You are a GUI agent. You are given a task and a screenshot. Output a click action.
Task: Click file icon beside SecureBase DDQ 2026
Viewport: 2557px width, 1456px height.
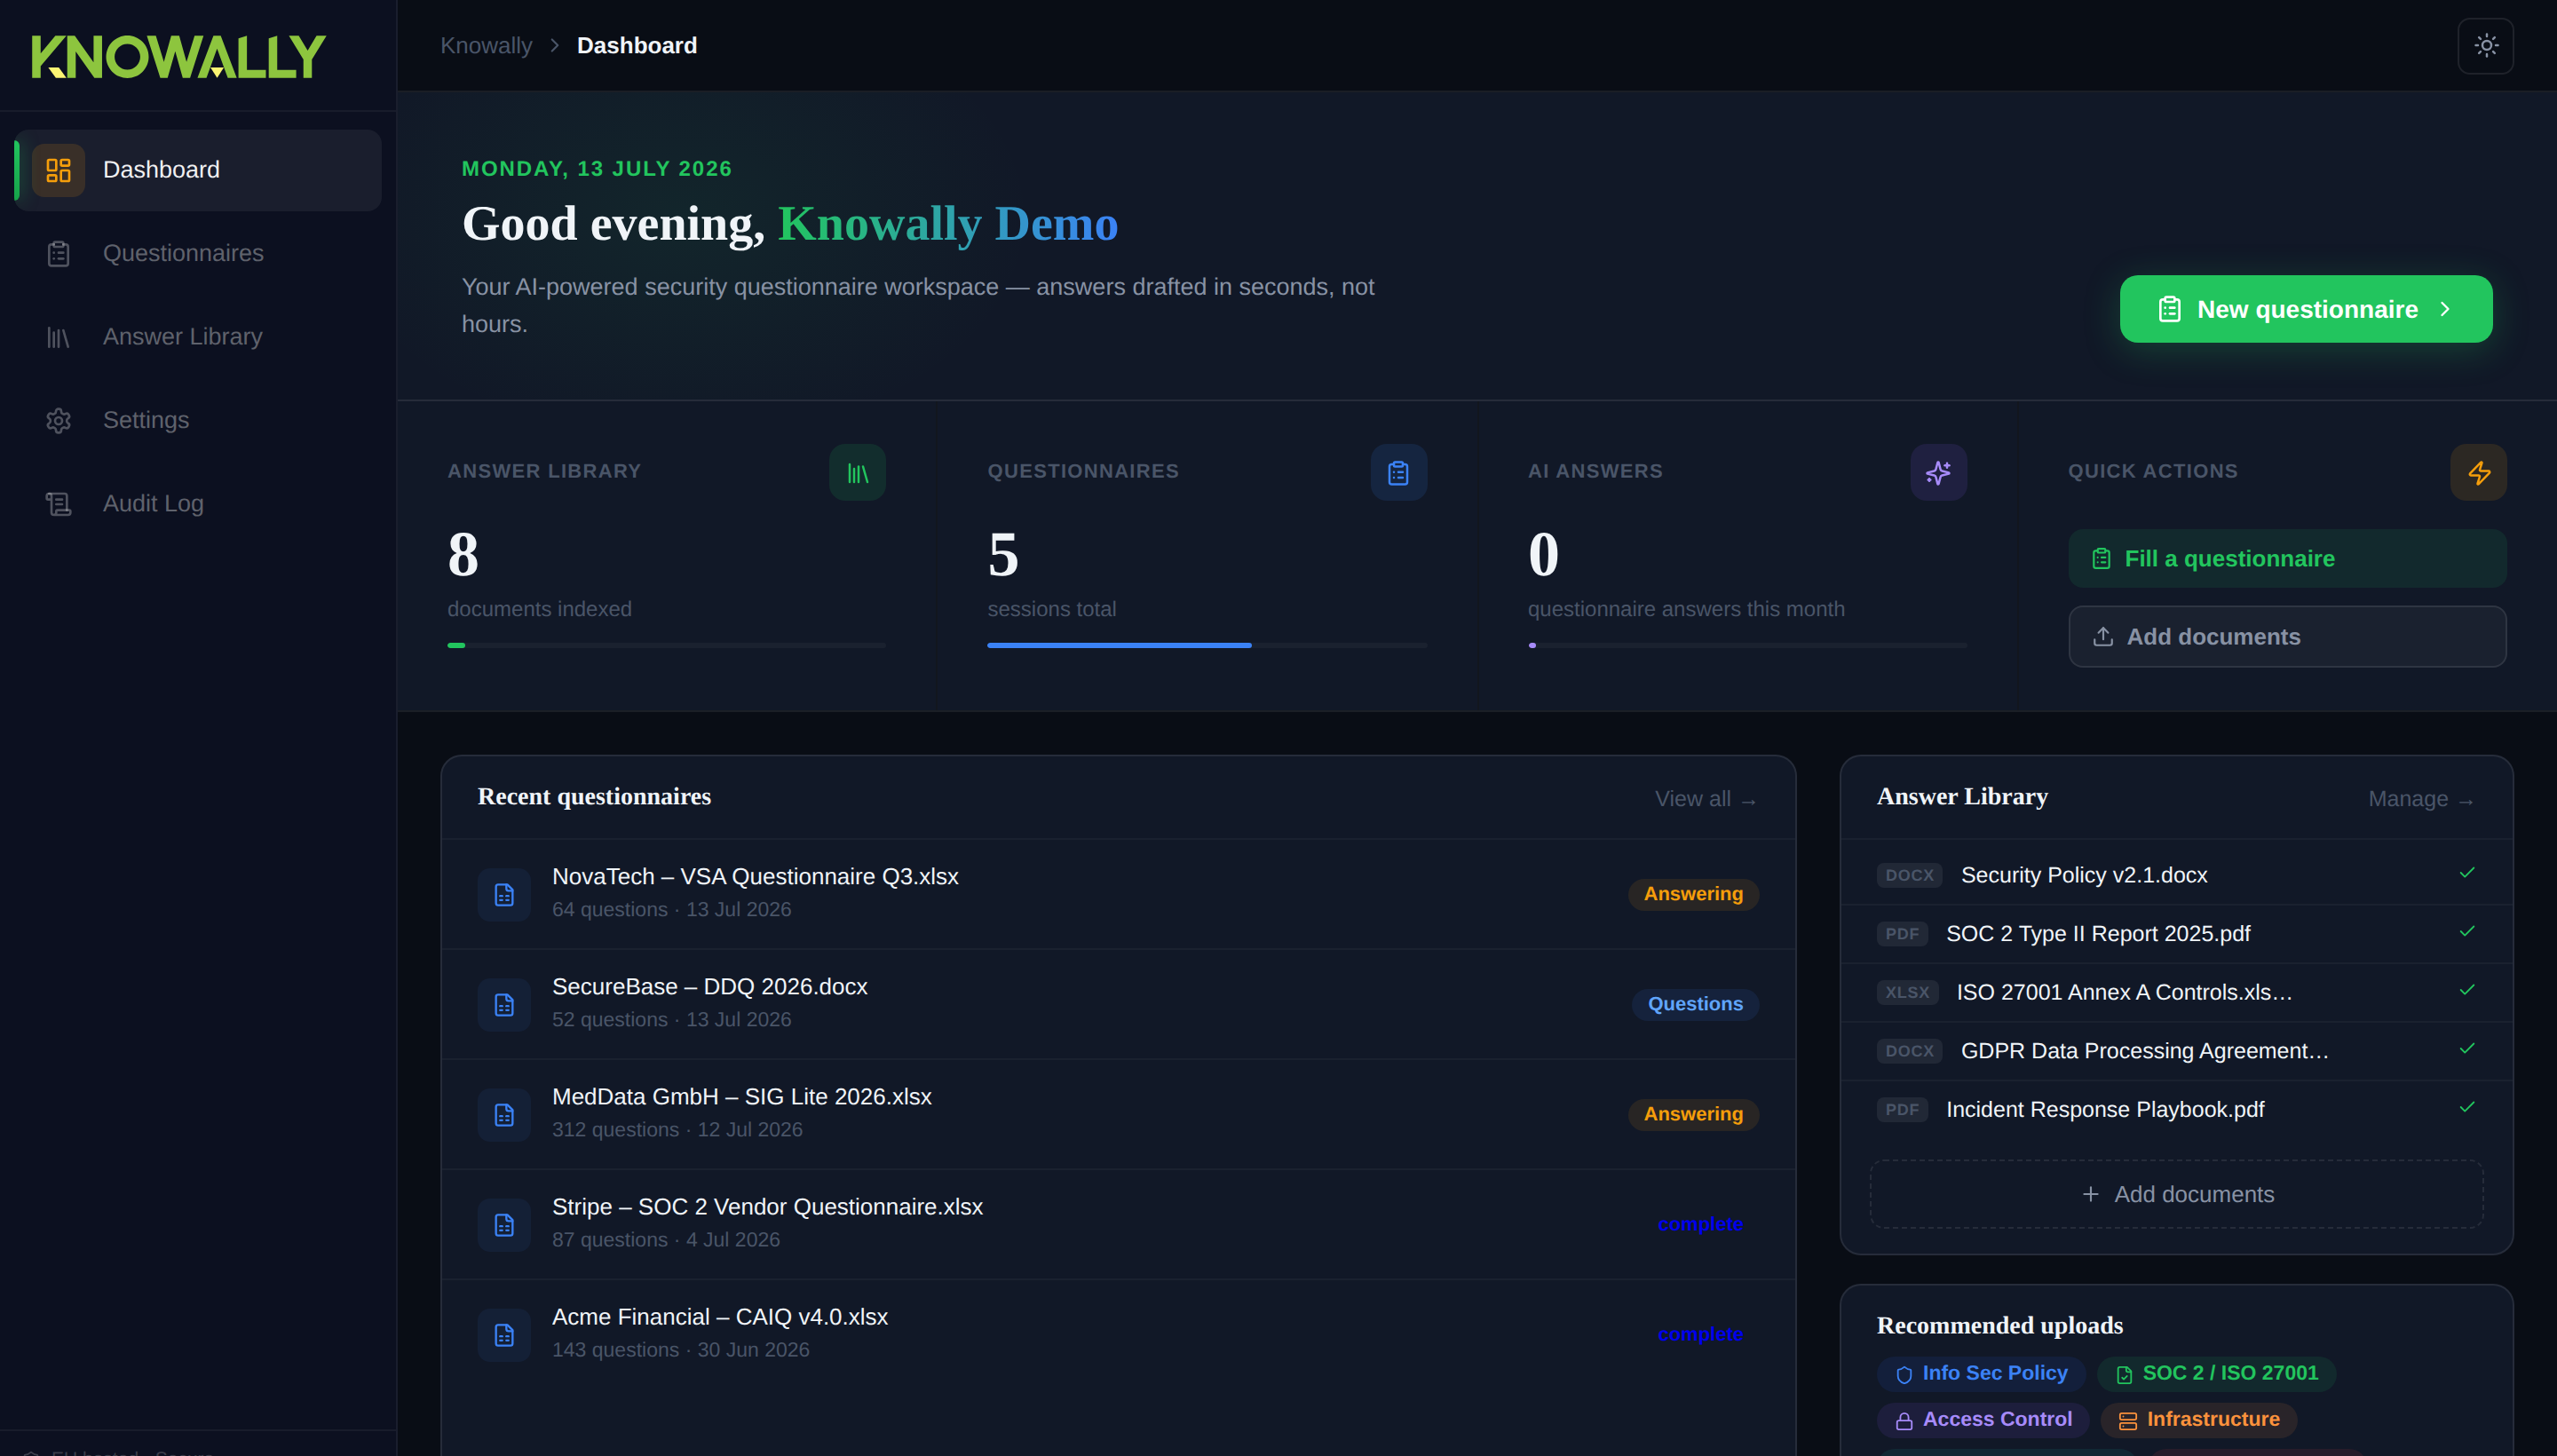[504, 1005]
